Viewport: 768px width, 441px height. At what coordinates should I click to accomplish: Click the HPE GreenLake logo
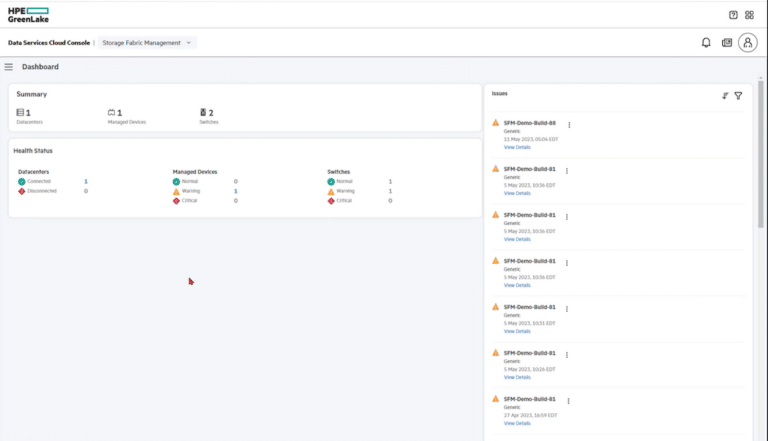(x=28, y=15)
